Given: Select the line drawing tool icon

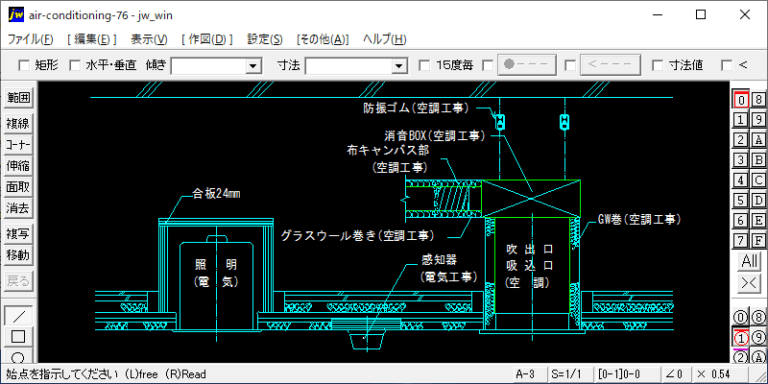Looking at the screenshot, I should pos(18,316).
